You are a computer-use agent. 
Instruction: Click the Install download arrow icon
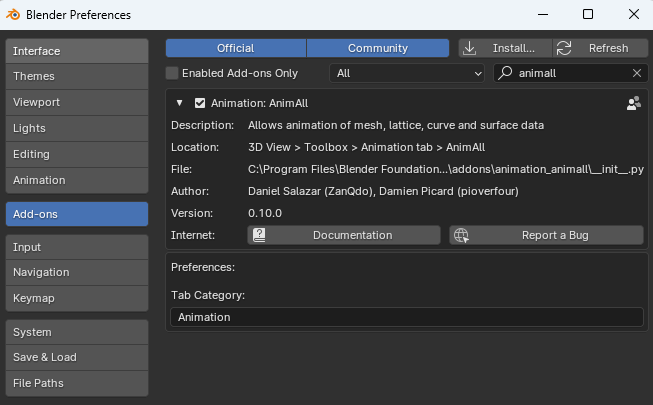pos(469,48)
